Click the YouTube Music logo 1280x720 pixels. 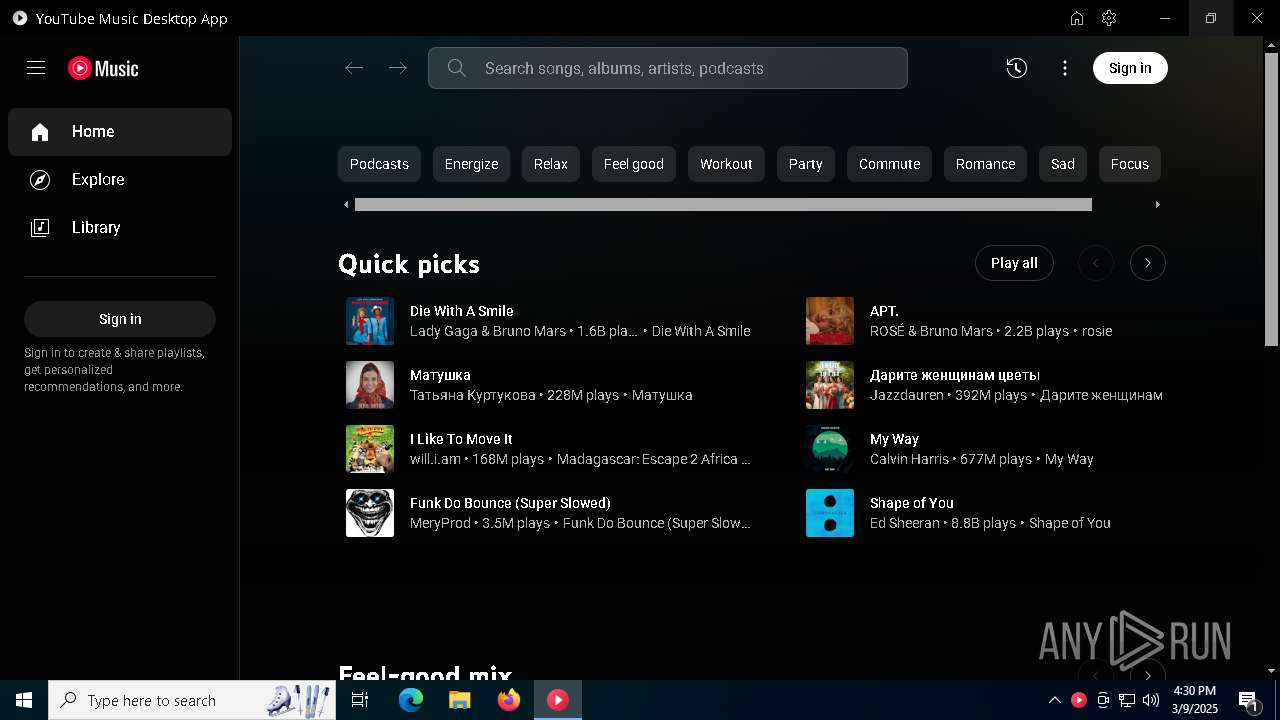pos(103,68)
